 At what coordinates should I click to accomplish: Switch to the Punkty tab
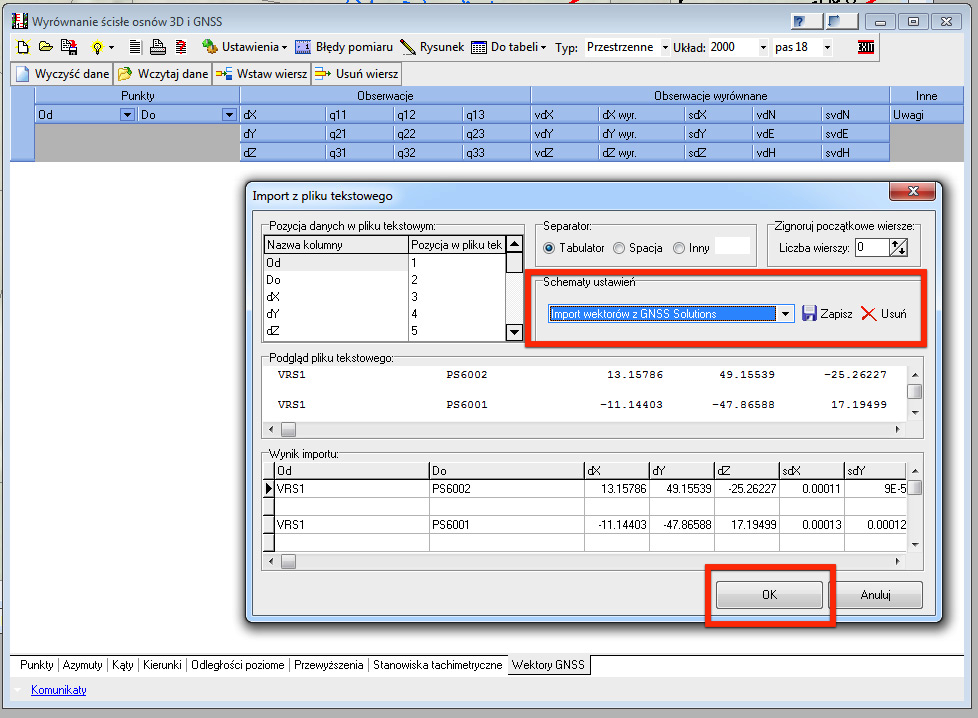click(37, 665)
